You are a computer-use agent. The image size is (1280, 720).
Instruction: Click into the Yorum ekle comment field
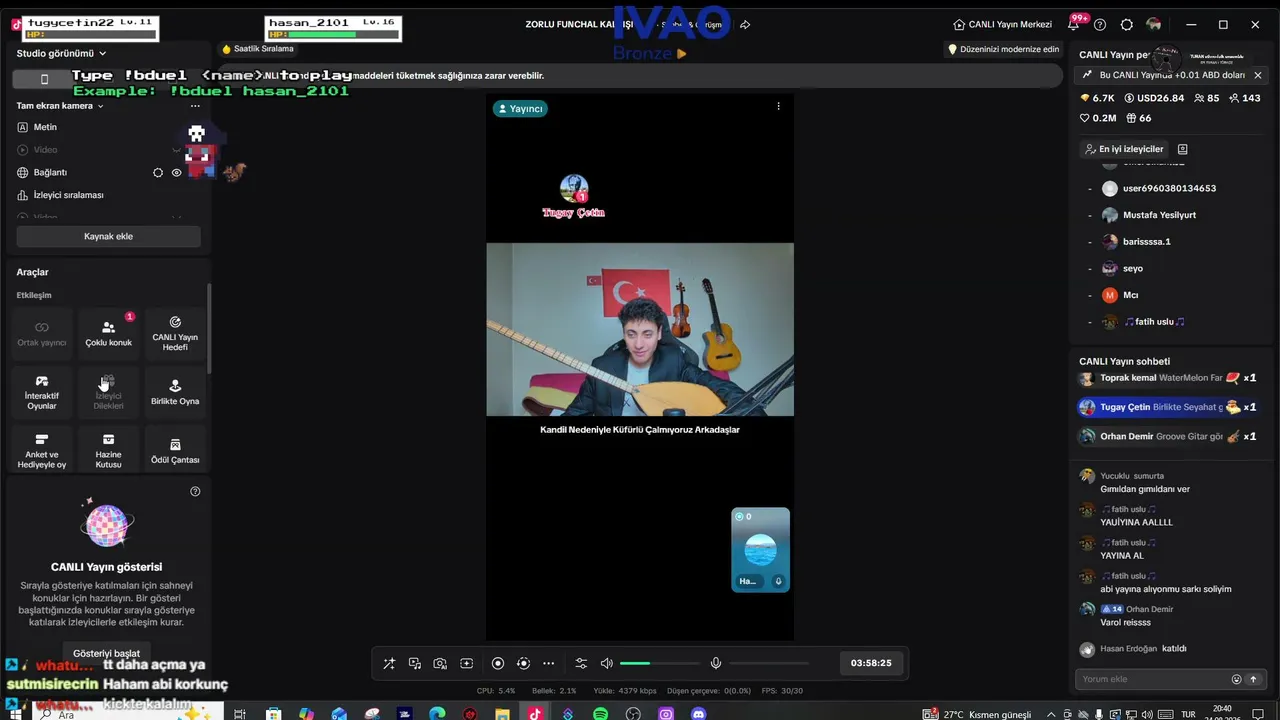click(x=1150, y=679)
